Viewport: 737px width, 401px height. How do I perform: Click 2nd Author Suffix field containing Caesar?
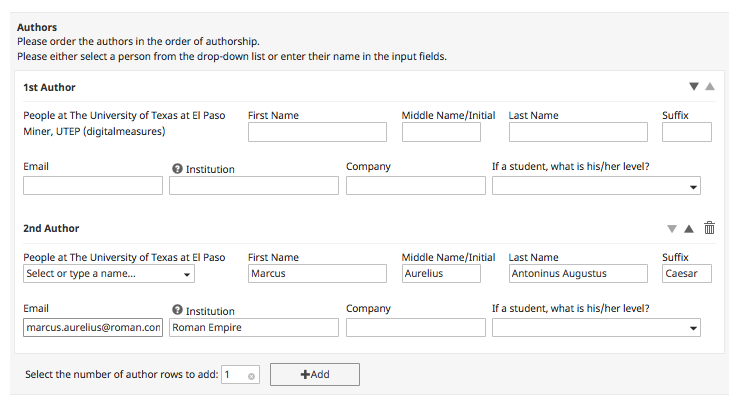point(687,274)
